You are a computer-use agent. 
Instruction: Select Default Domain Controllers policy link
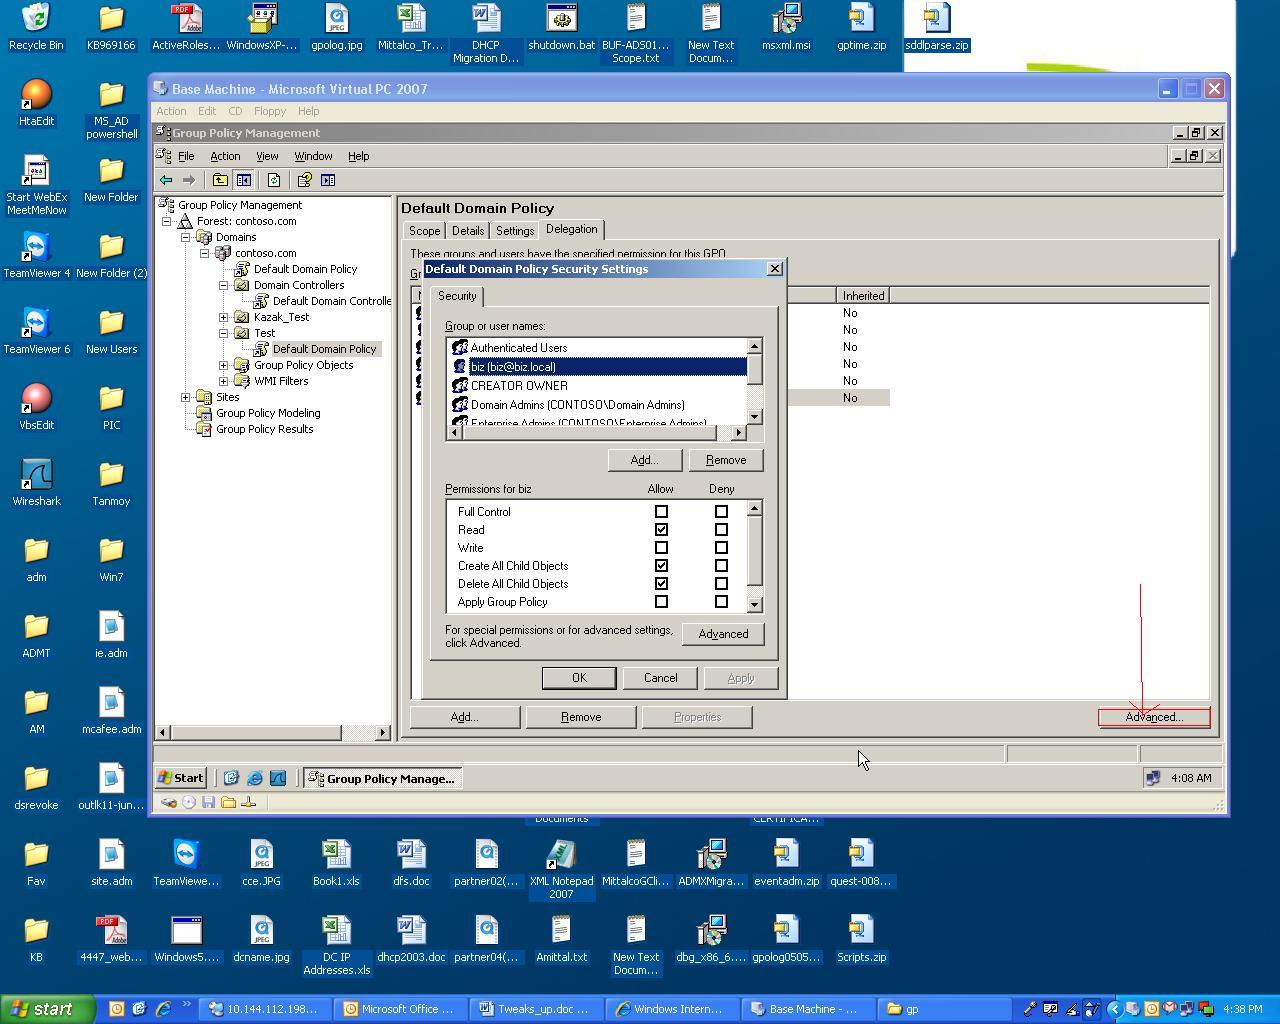tap(331, 301)
